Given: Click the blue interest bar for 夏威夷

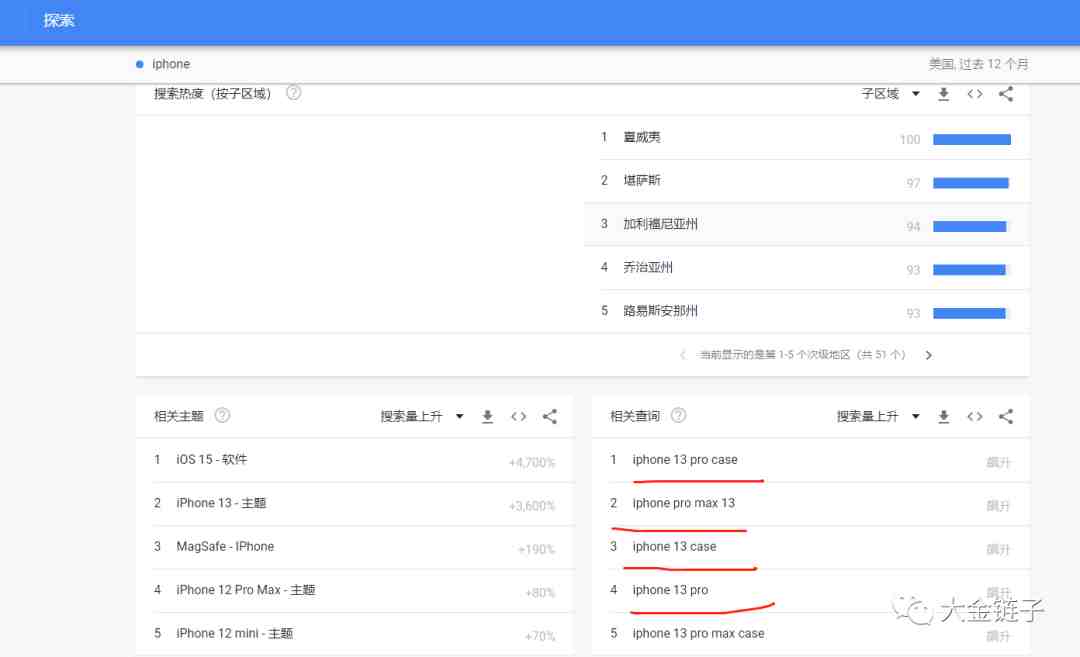Looking at the screenshot, I should (x=971, y=140).
